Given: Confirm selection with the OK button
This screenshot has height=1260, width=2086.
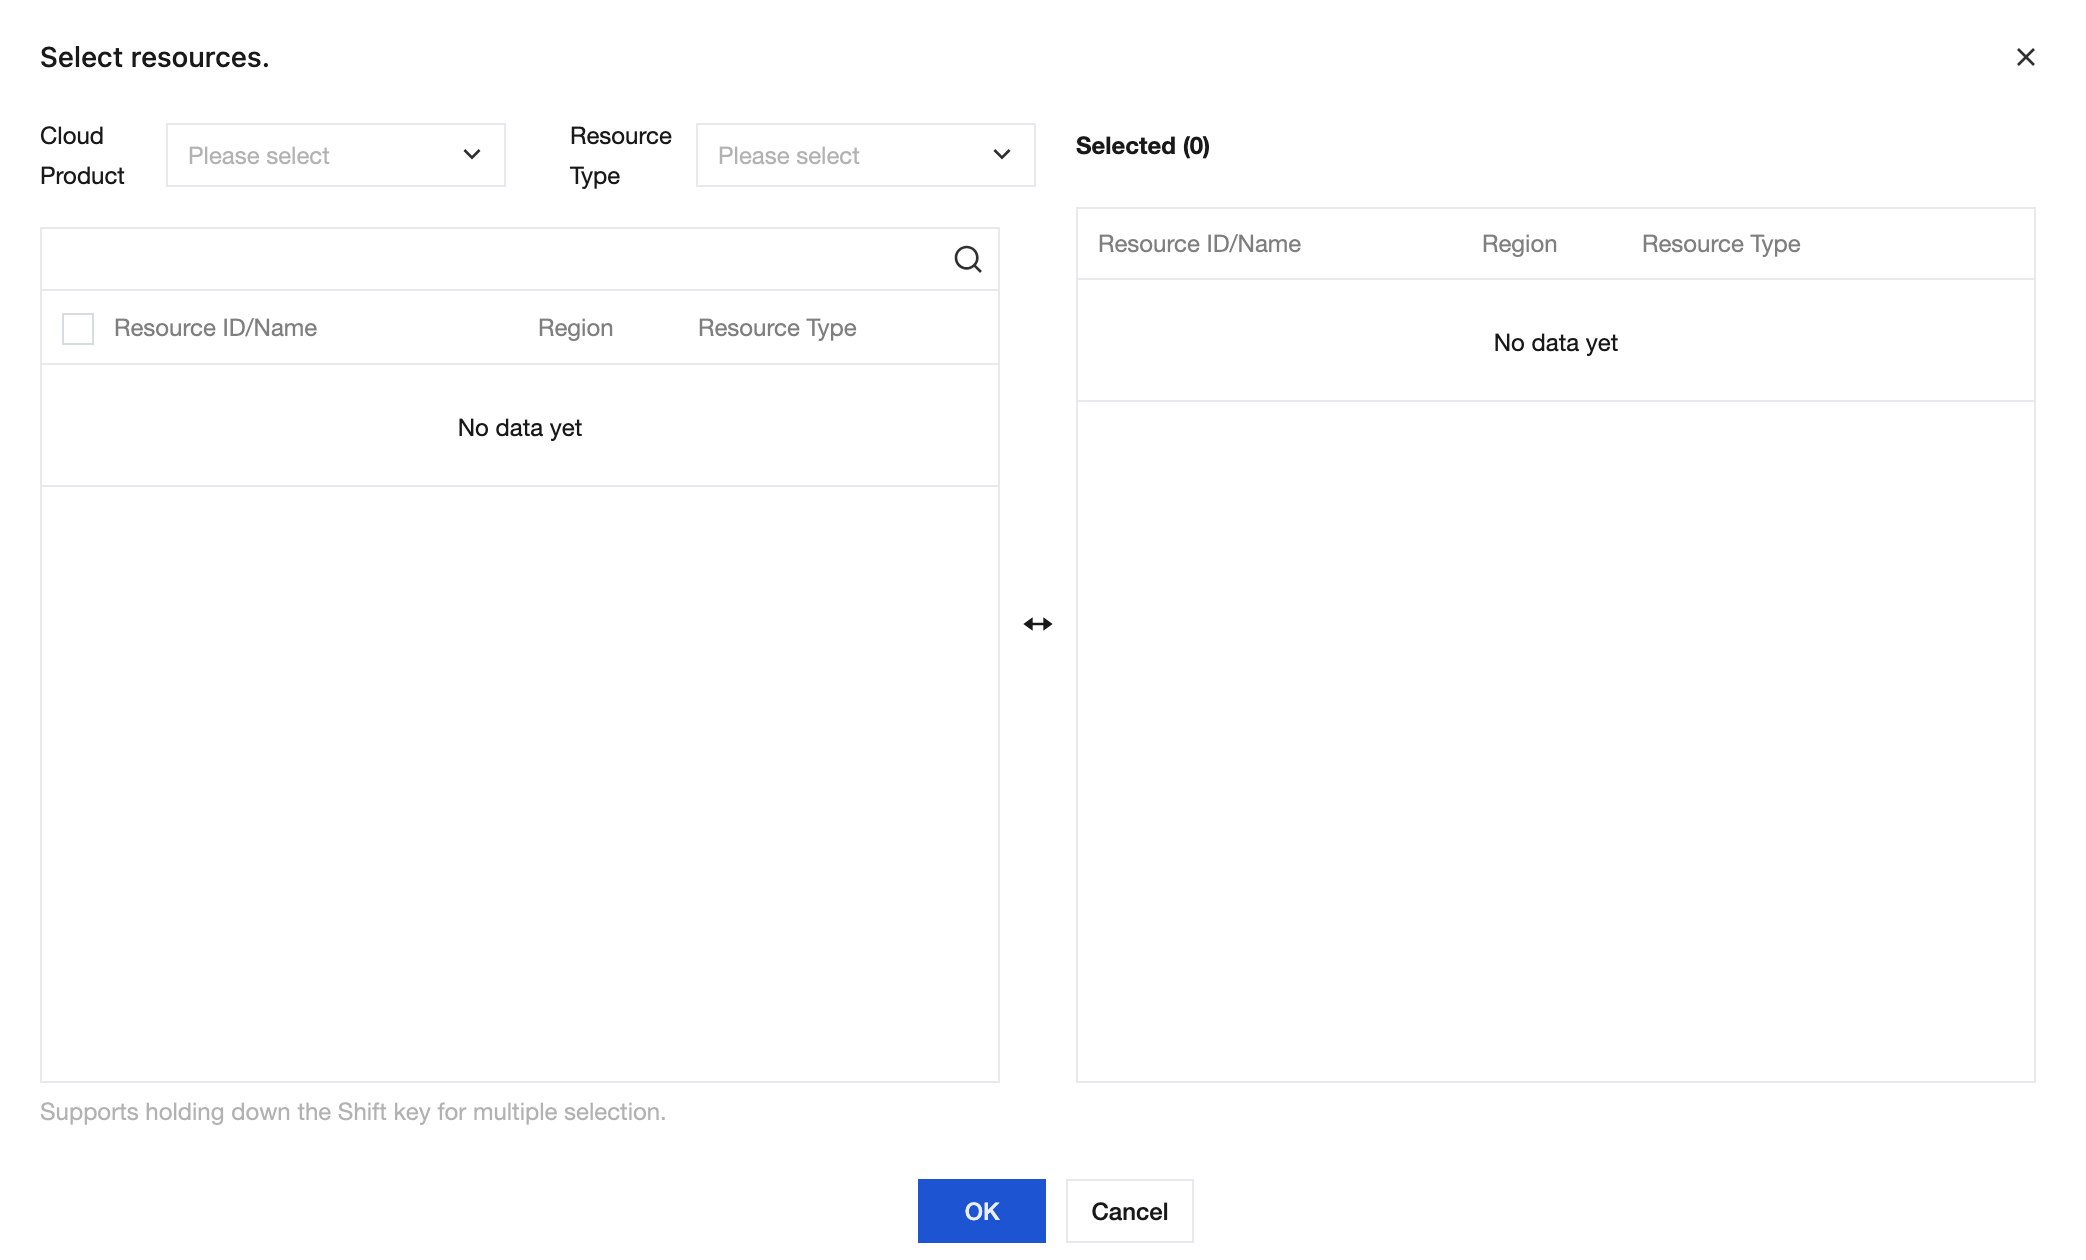Looking at the screenshot, I should tap(981, 1211).
